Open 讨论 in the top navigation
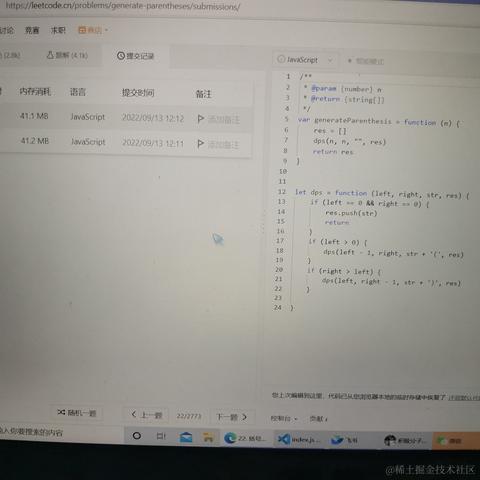This screenshot has height=480, width=480. [7, 30]
